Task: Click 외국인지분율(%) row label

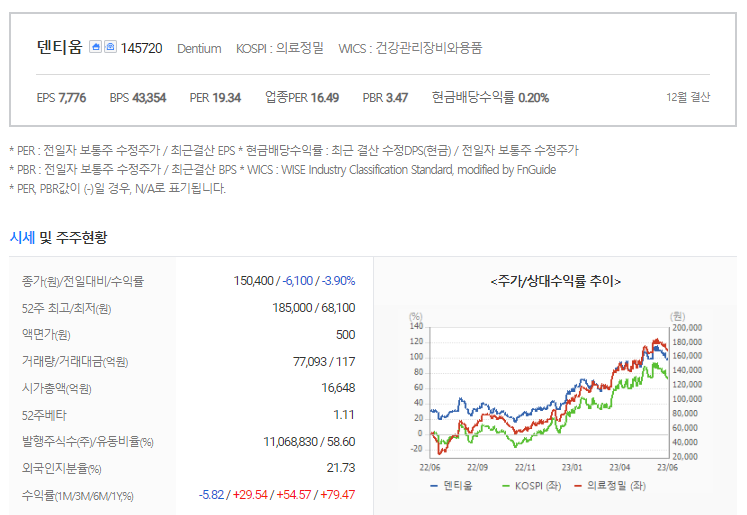Action: tap(61, 469)
